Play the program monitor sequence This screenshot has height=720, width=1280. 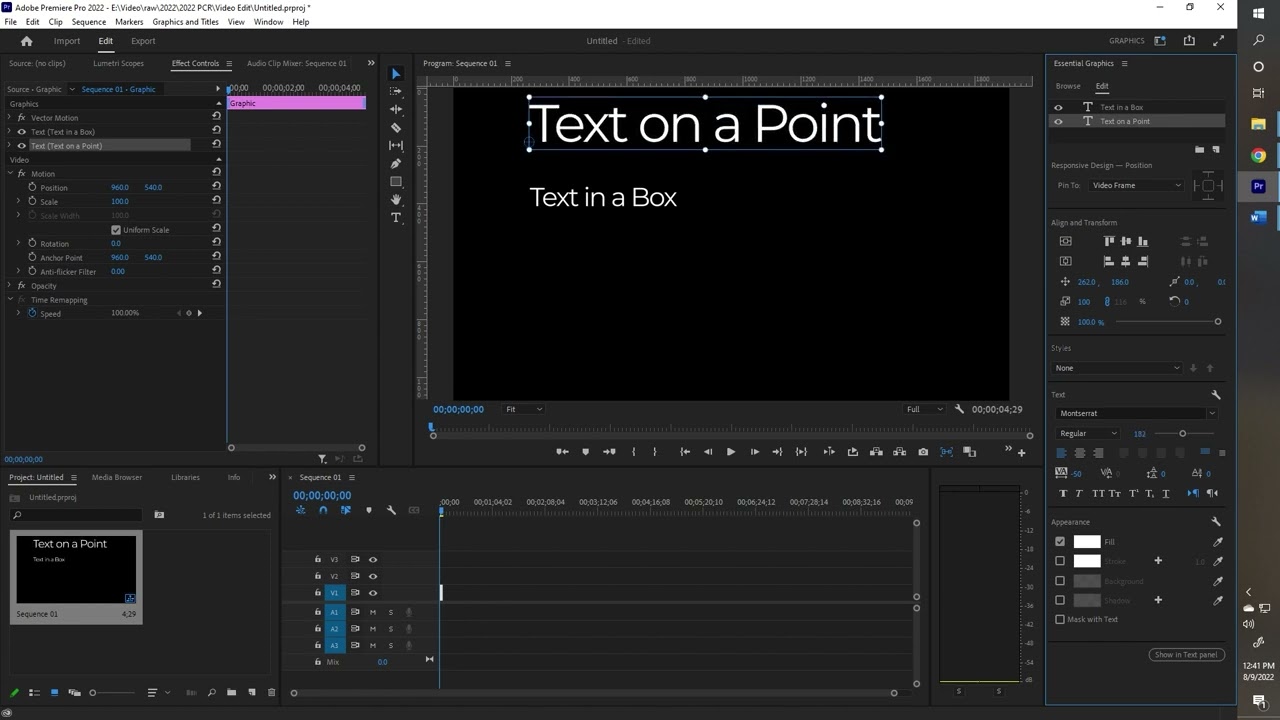[x=731, y=452]
